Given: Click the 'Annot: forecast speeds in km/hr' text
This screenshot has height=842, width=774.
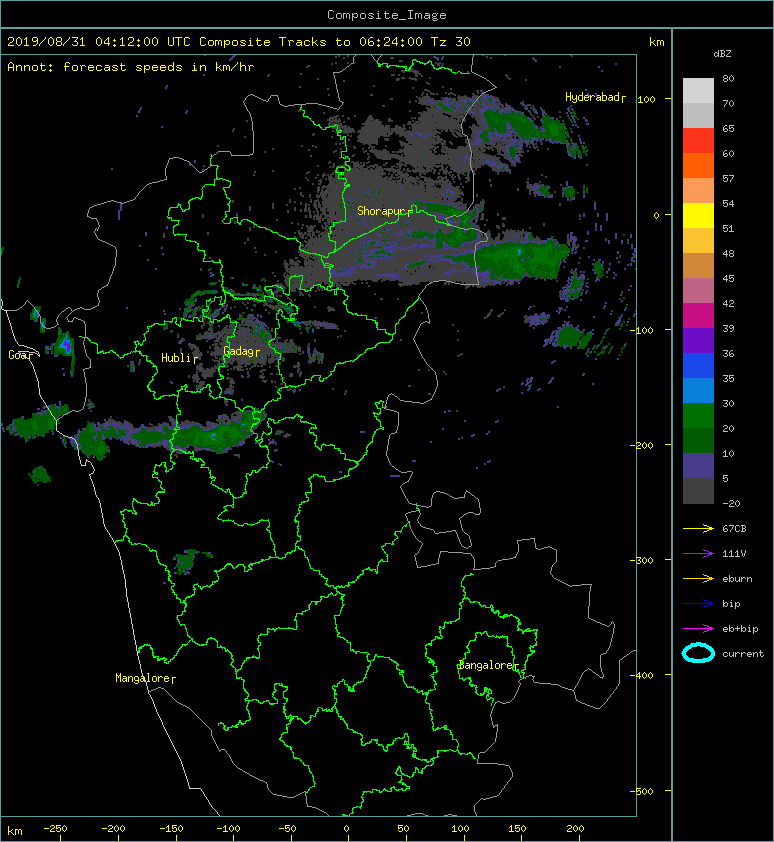Looking at the screenshot, I should (131, 67).
